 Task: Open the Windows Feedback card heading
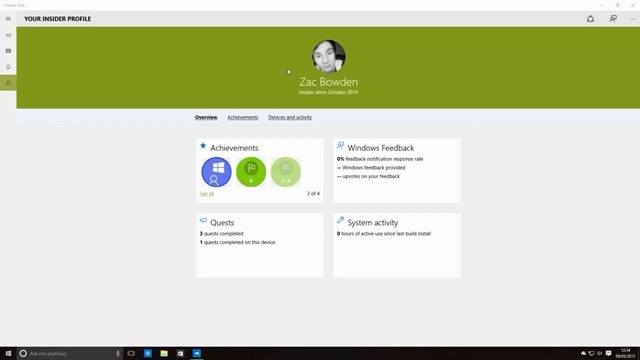pos(381,148)
